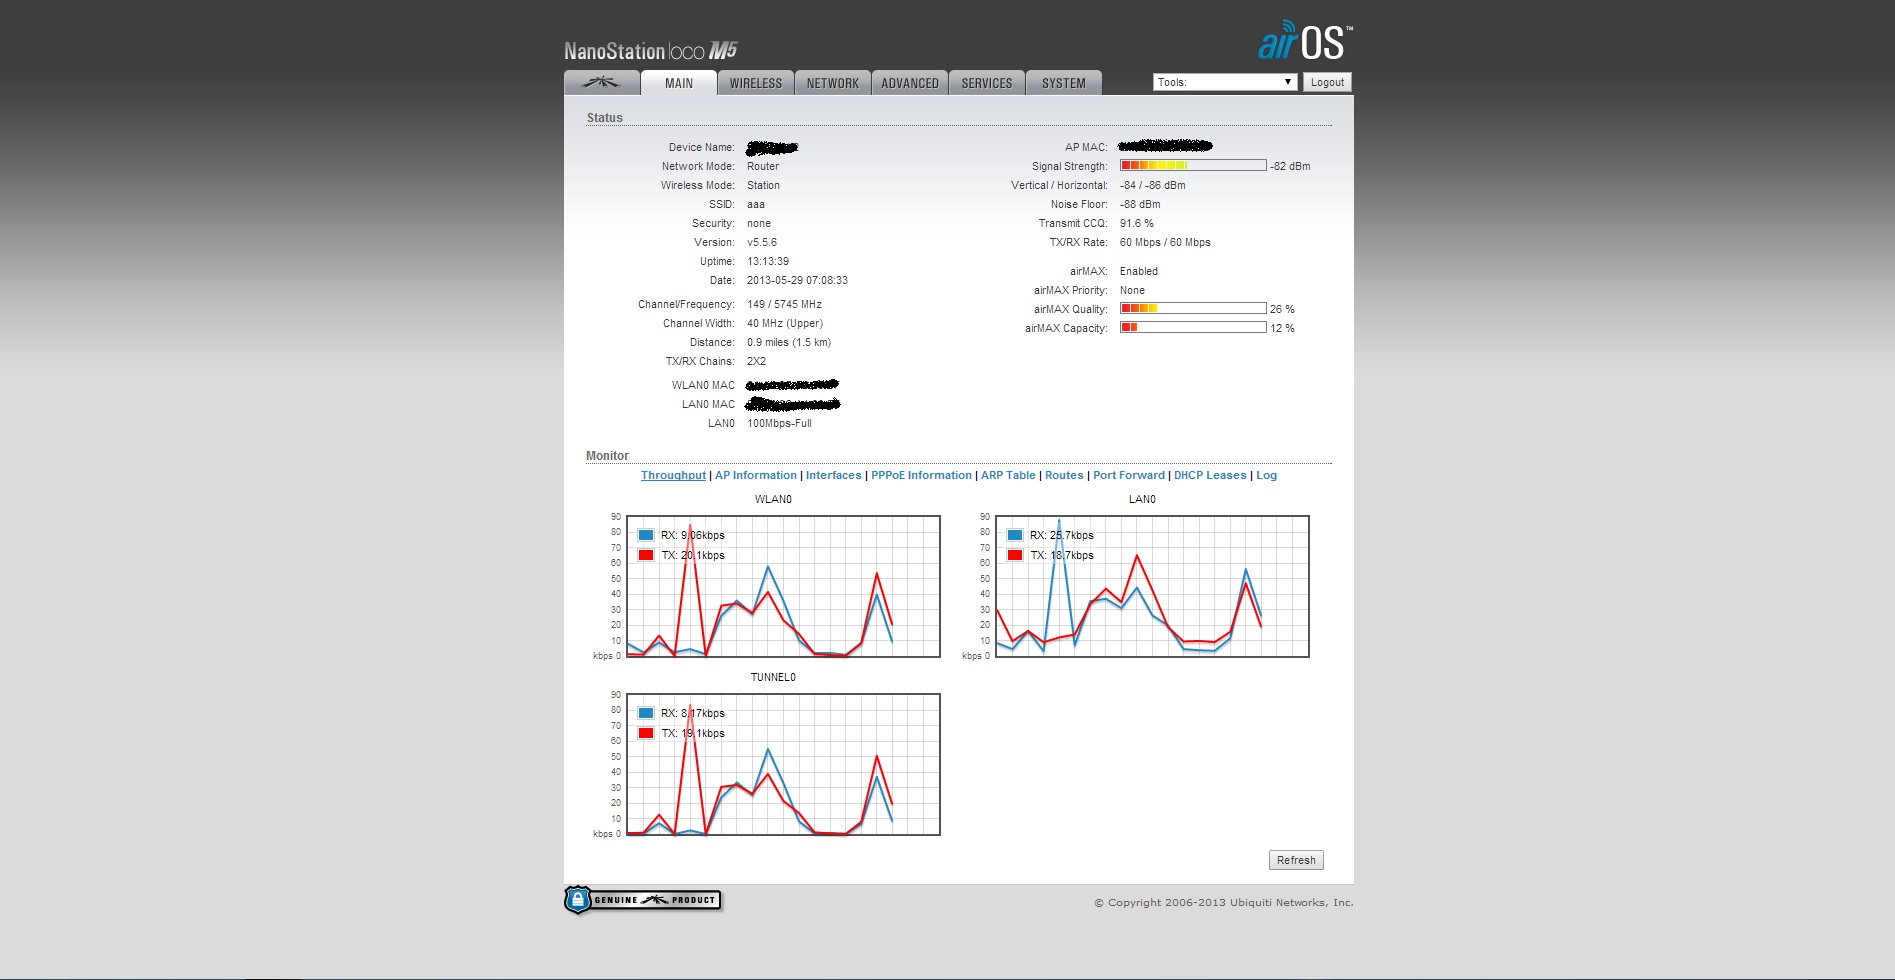
Task: Click LAN0 red TX legend swatch
Action: [x=1015, y=555]
